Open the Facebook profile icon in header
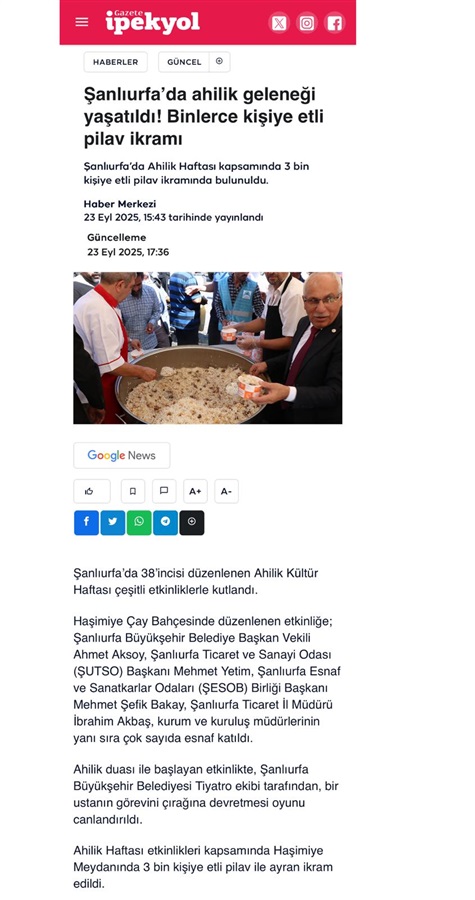 (334, 23)
